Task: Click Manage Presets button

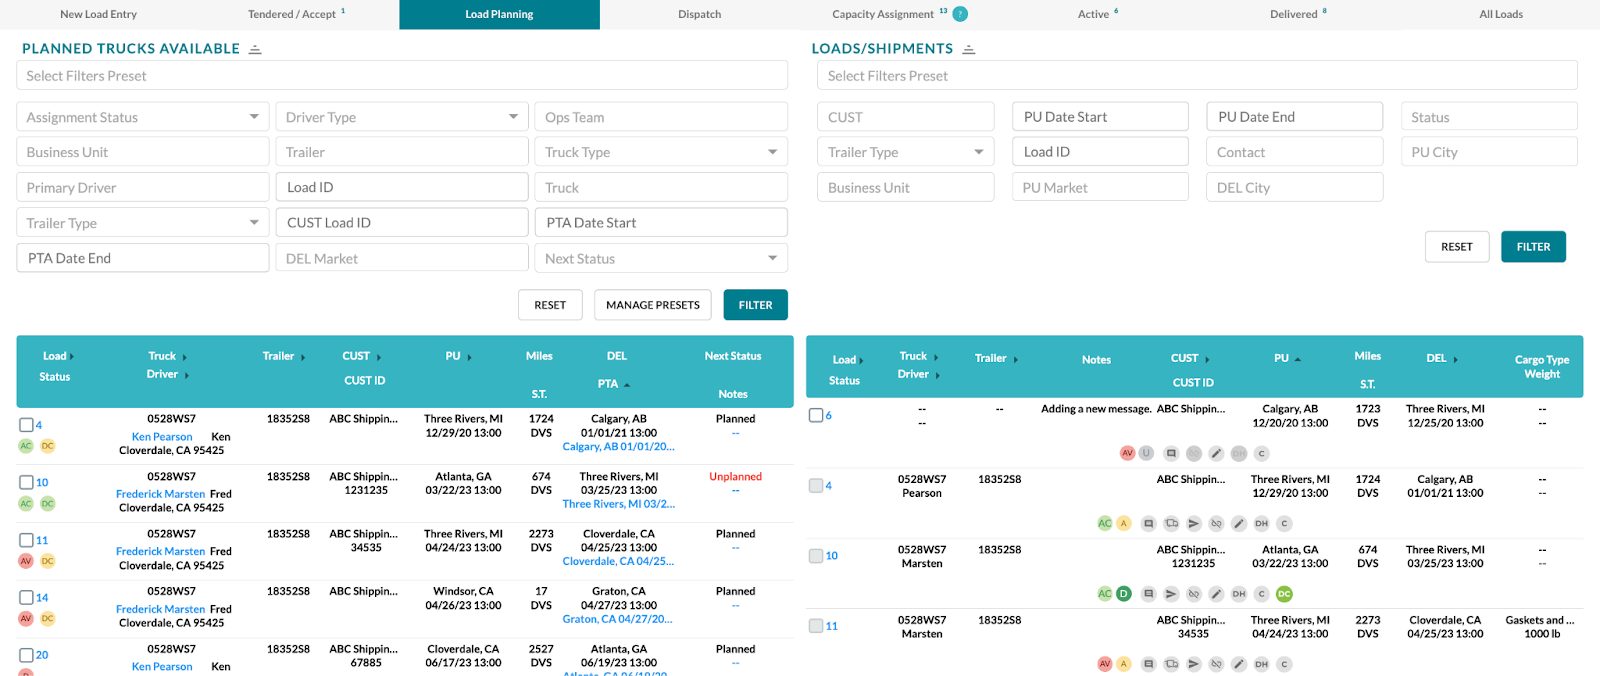Action: (x=653, y=305)
